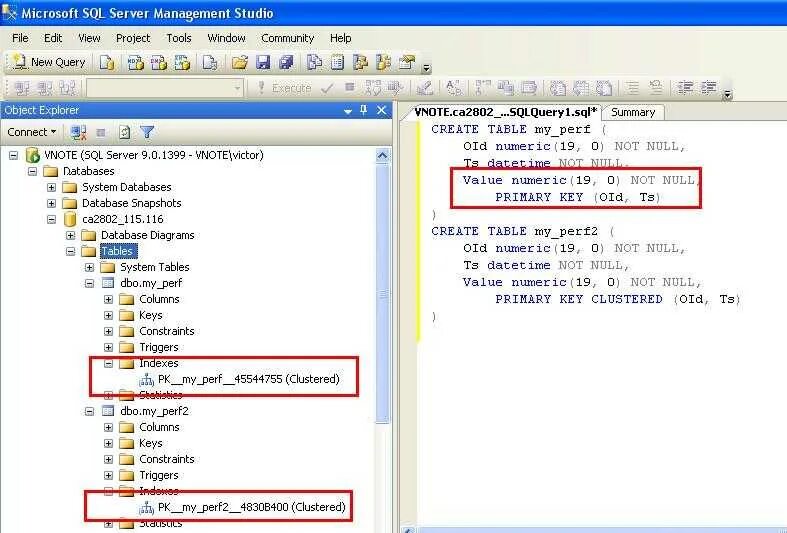Image resolution: width=787 pixels, height=533 pixels.
Task: Open an Analysis Services MDX Query
Action: [x=136, y=62]
